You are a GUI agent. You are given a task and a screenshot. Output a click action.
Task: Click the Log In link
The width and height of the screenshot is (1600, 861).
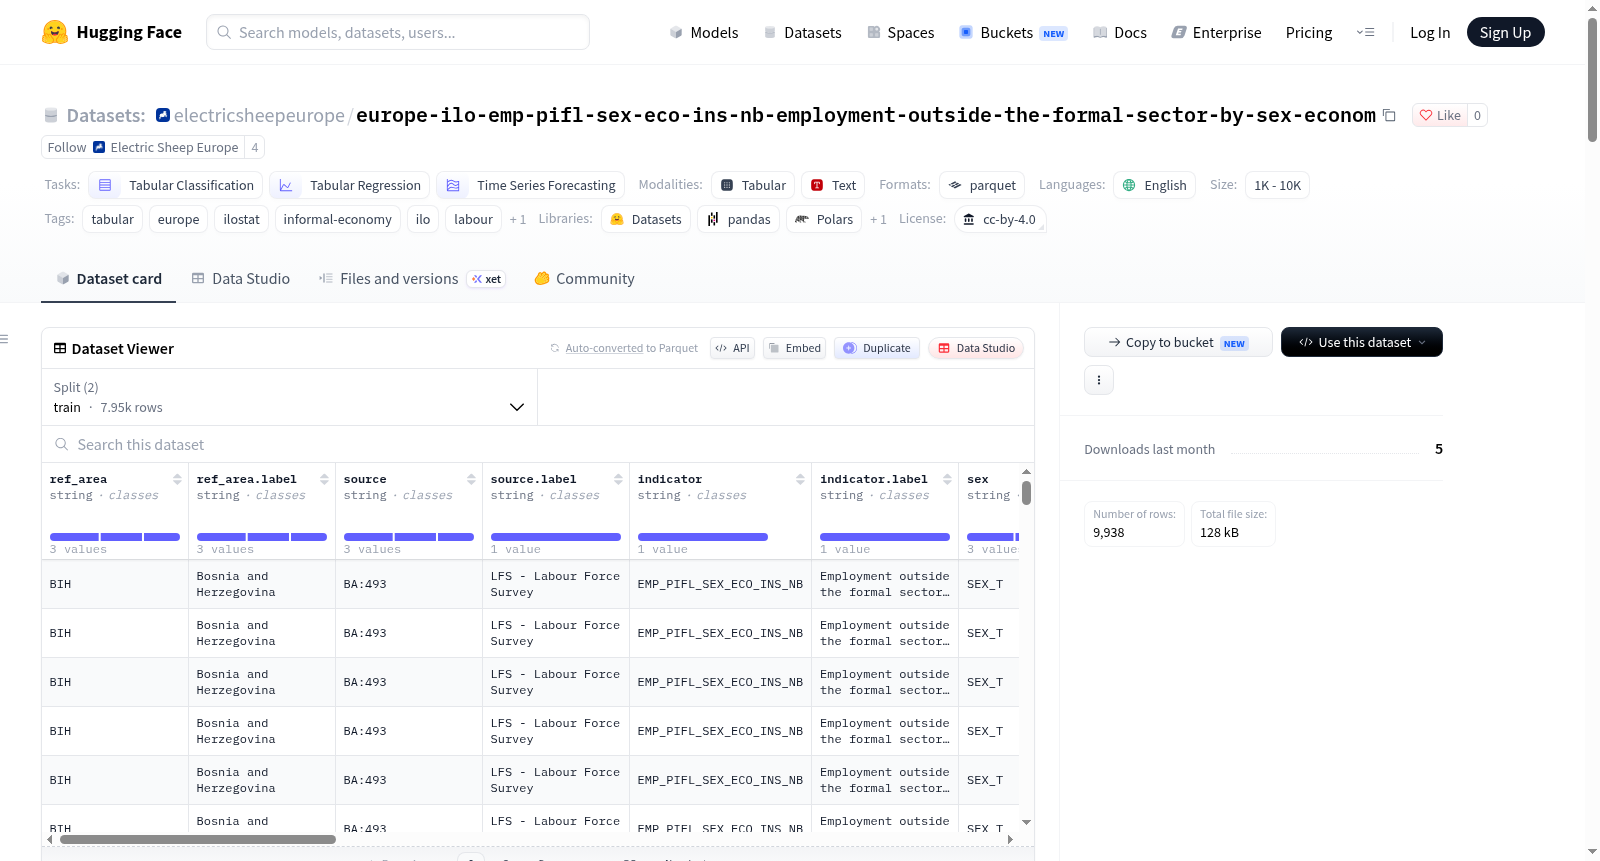1430,33
